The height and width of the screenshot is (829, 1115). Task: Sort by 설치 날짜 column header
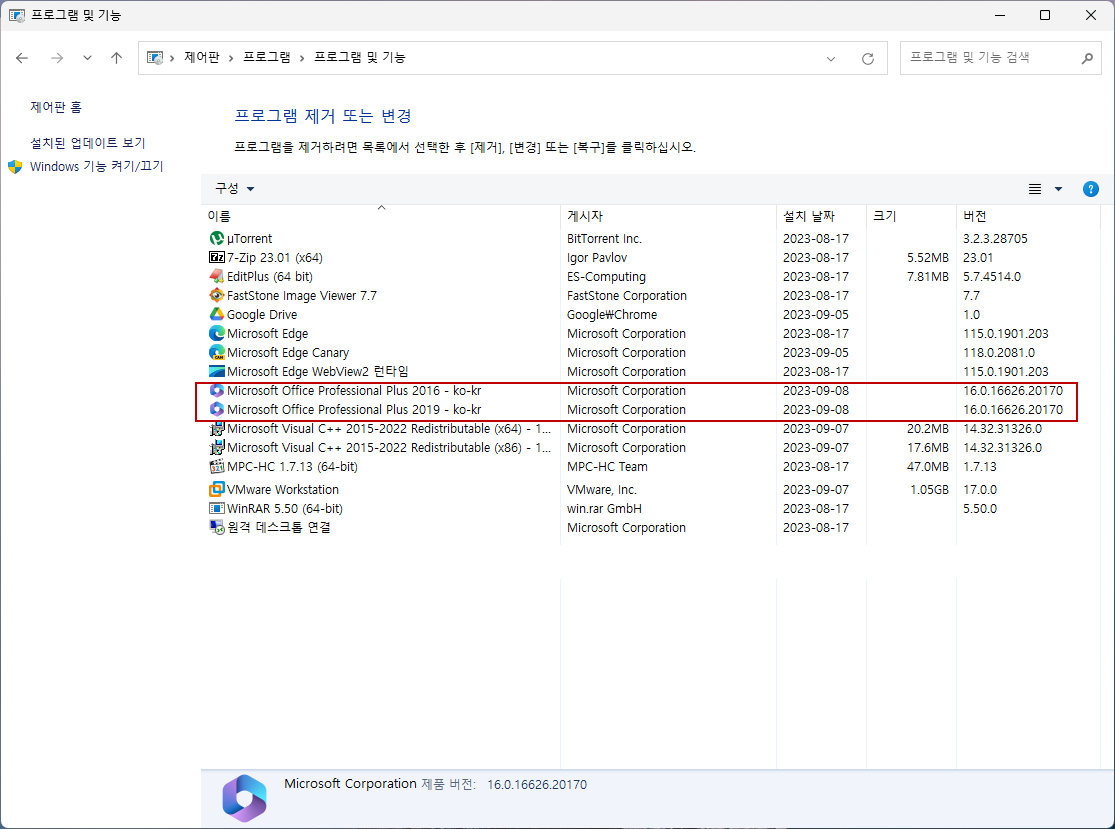point(821,215)
